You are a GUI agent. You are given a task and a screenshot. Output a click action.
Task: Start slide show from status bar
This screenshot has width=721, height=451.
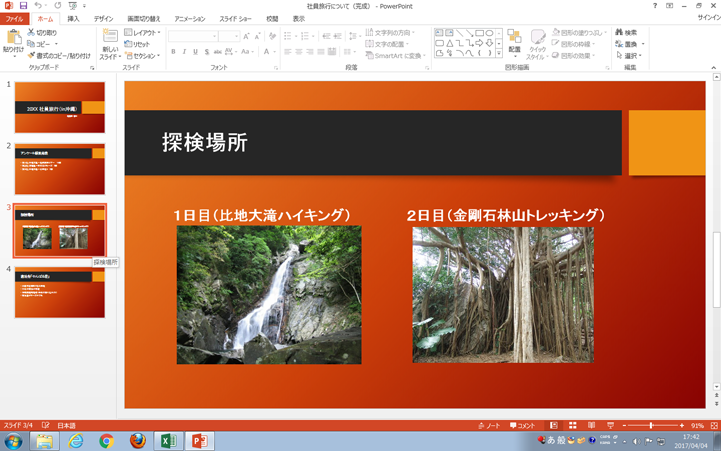(610, 425)
